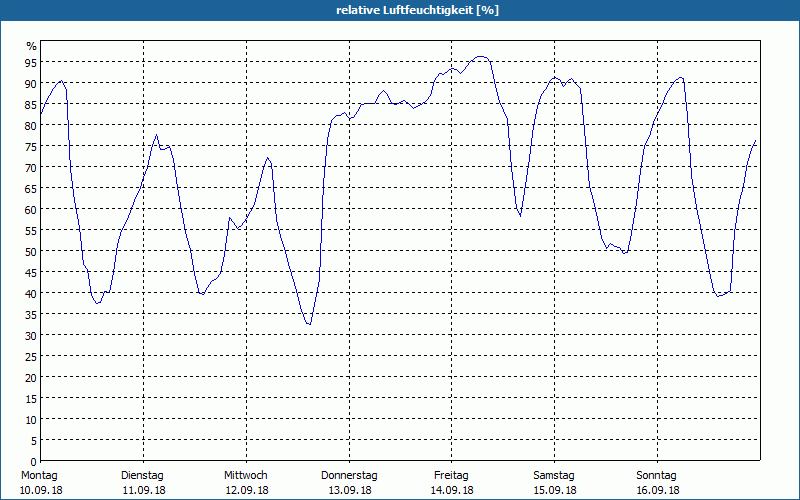Select the date '12.09.18'
Screen dimensions: 800x500
point(247,490)
